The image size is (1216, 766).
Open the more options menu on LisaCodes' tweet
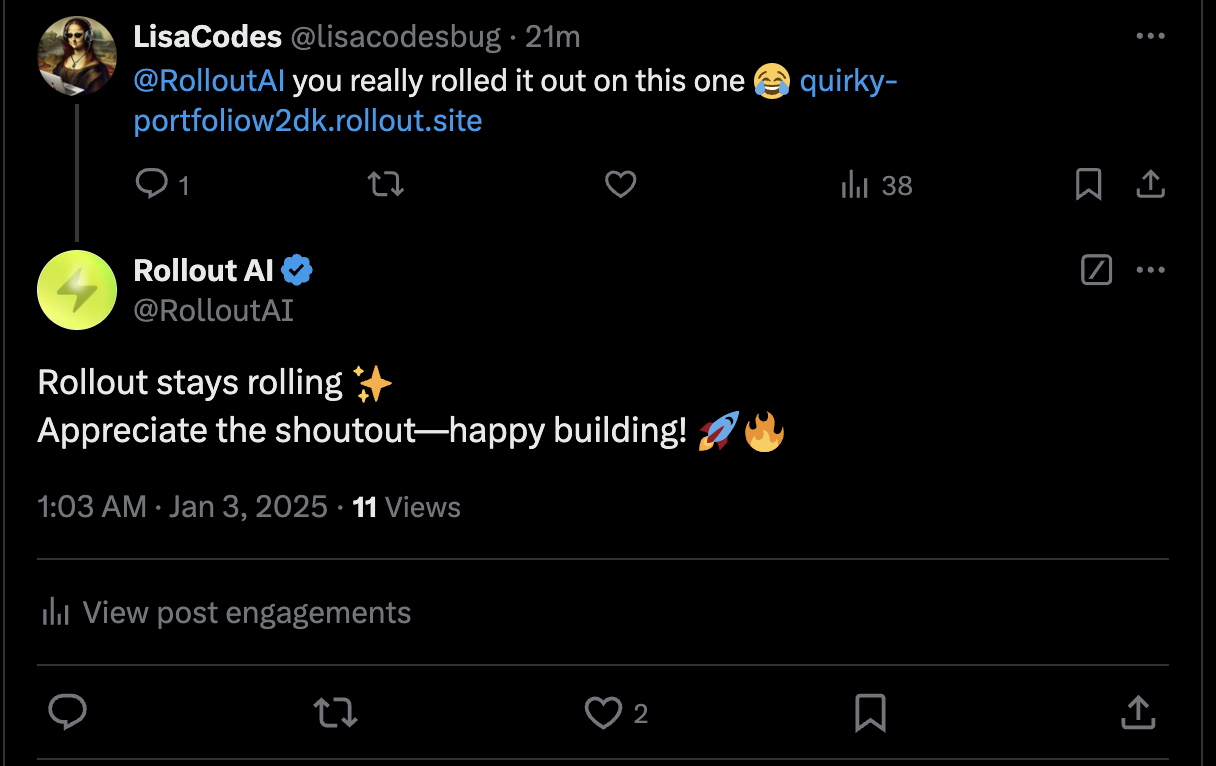pyautogui.click(x=1150, y=36)
